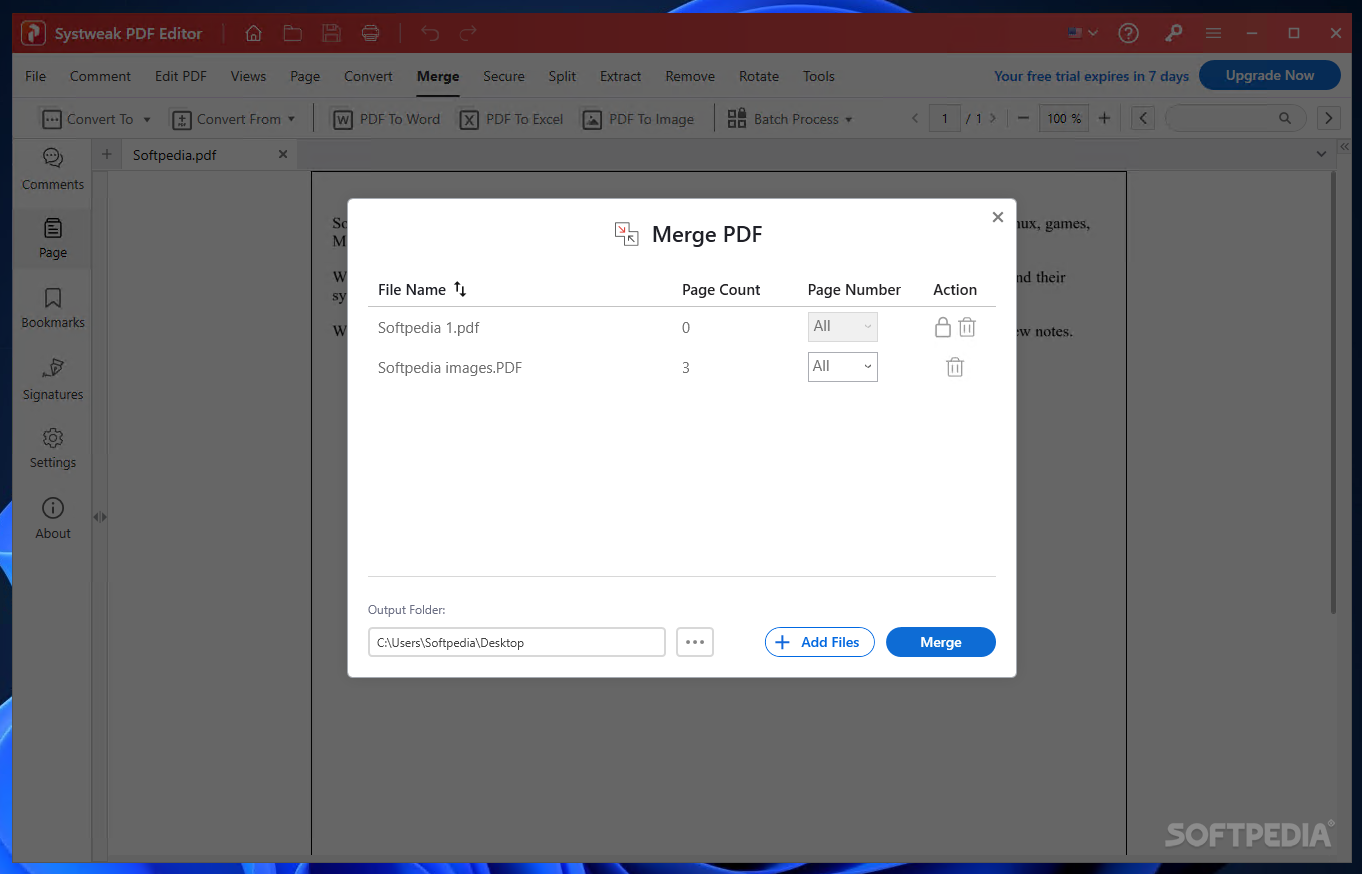This screenshot has height=874, width=1362.
Task: Open the Views menu
Action: click(x=248, y=76)
